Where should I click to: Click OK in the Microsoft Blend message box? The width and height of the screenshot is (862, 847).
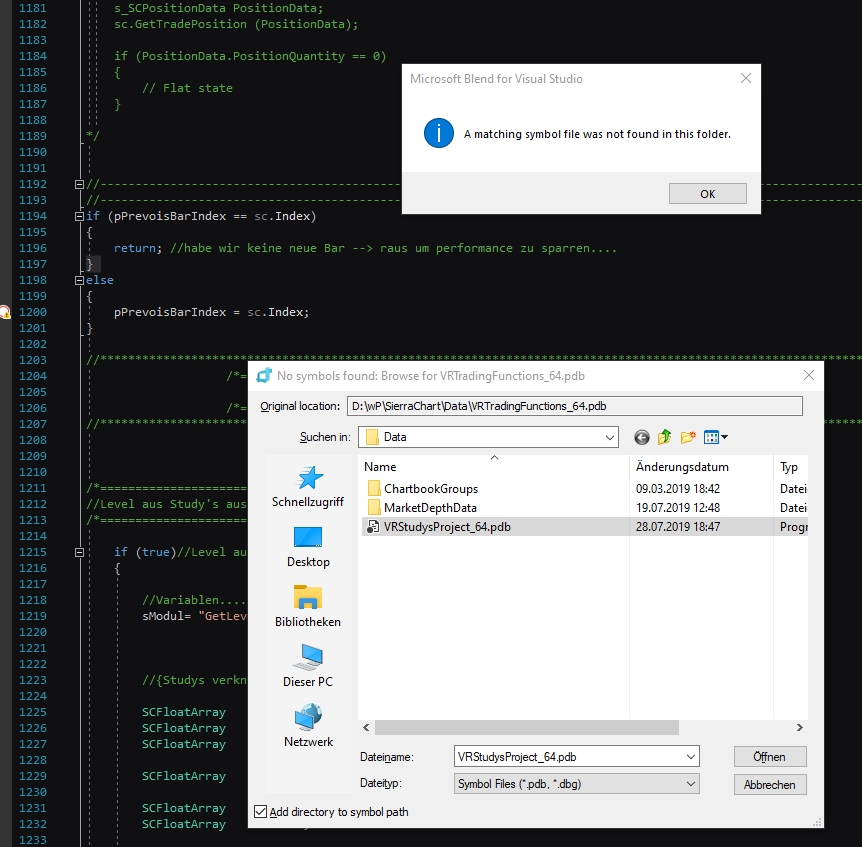(x=708, y=193)
